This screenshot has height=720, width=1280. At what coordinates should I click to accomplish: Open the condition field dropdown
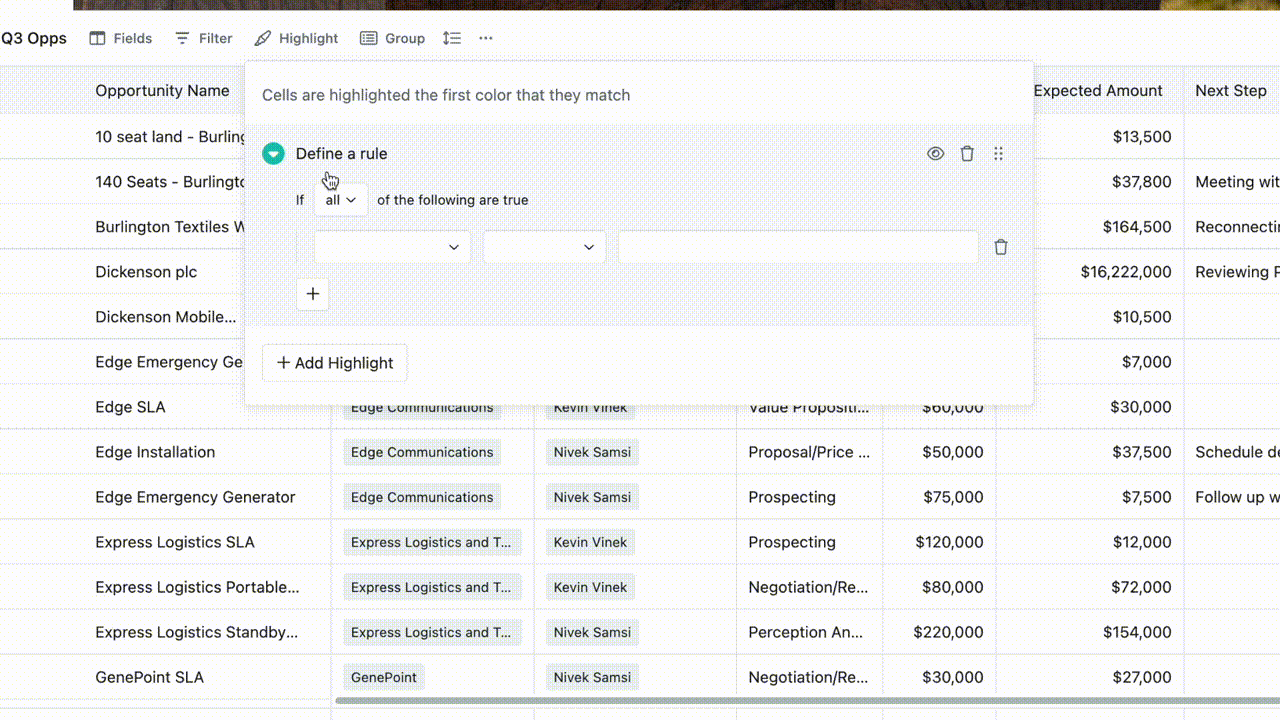point(392,247)
